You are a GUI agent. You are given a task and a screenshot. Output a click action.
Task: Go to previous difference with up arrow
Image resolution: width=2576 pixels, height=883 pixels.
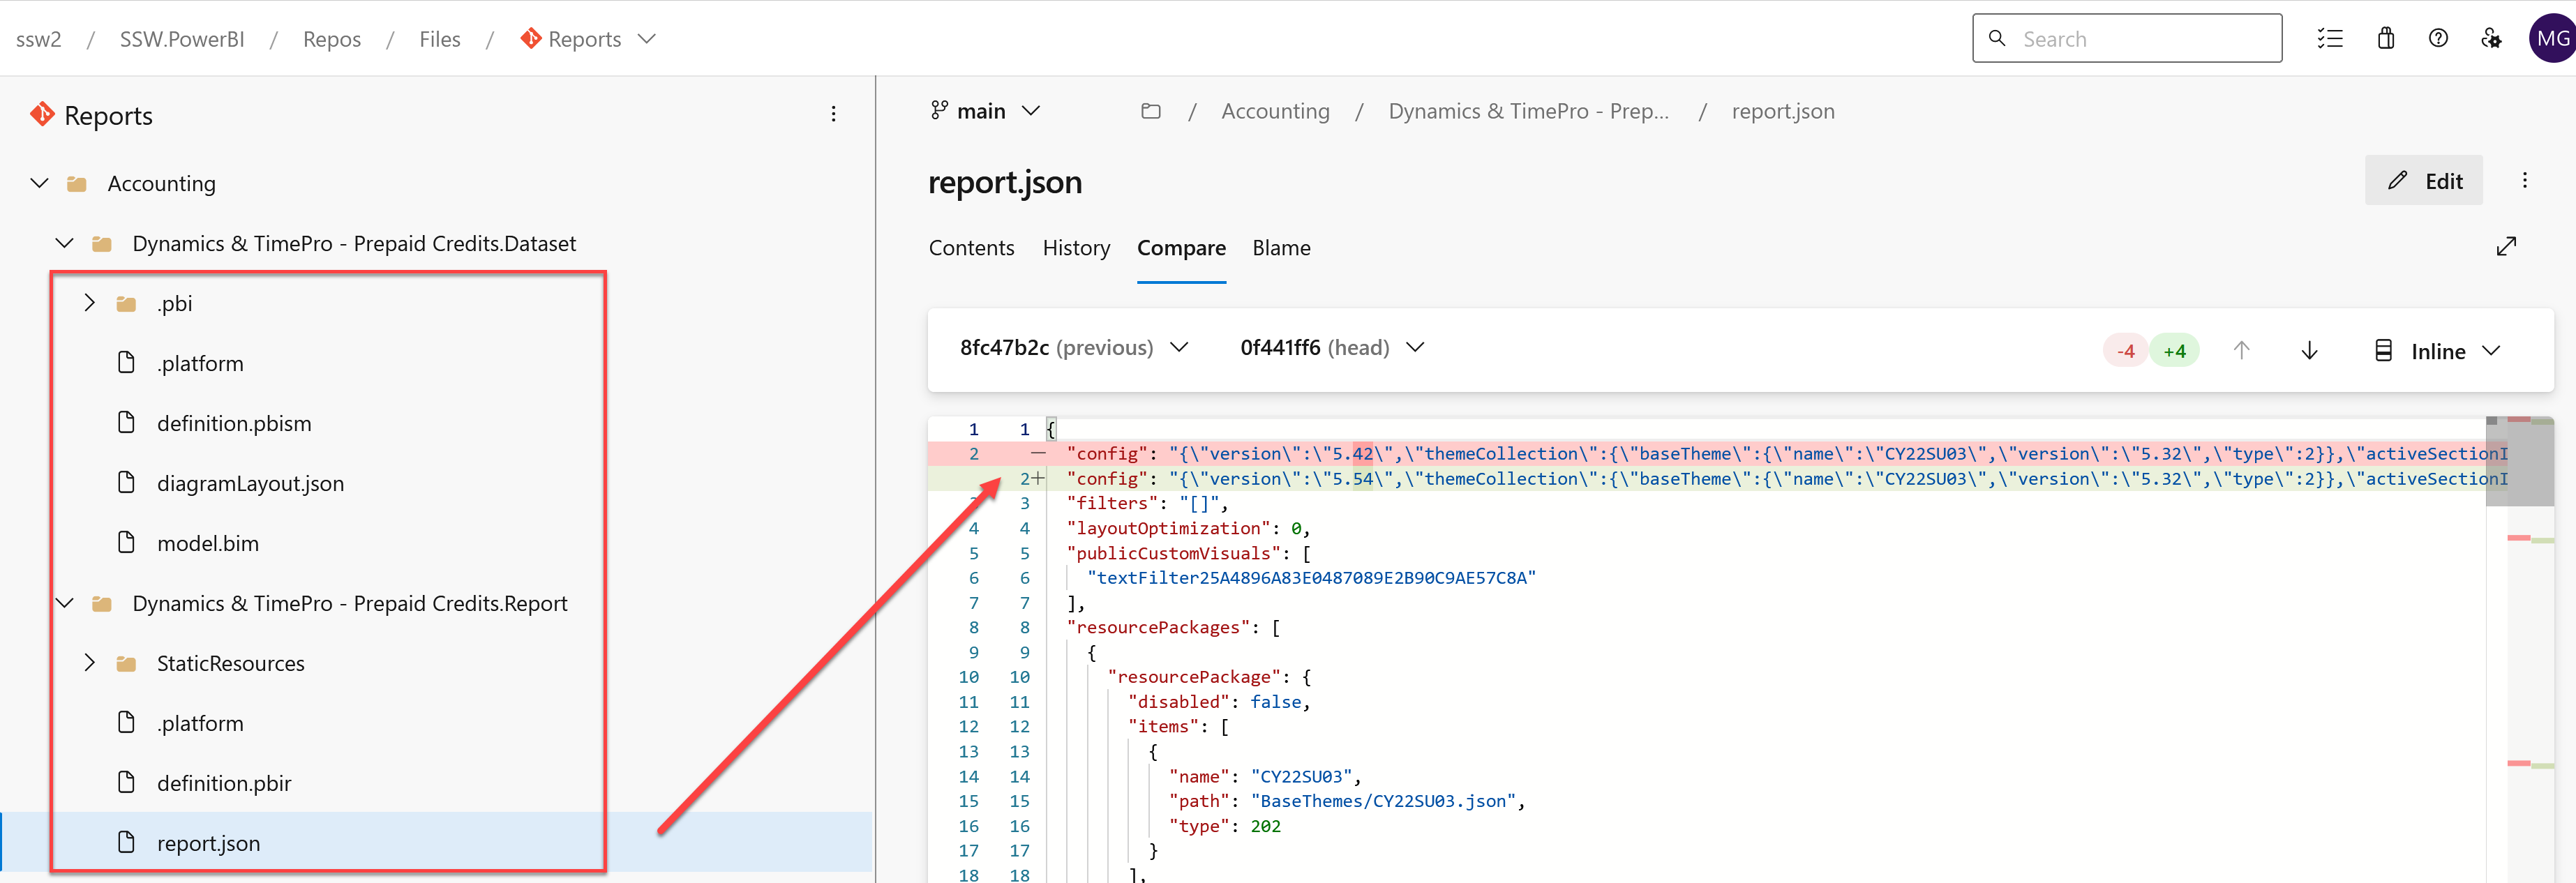[2241, 351]
